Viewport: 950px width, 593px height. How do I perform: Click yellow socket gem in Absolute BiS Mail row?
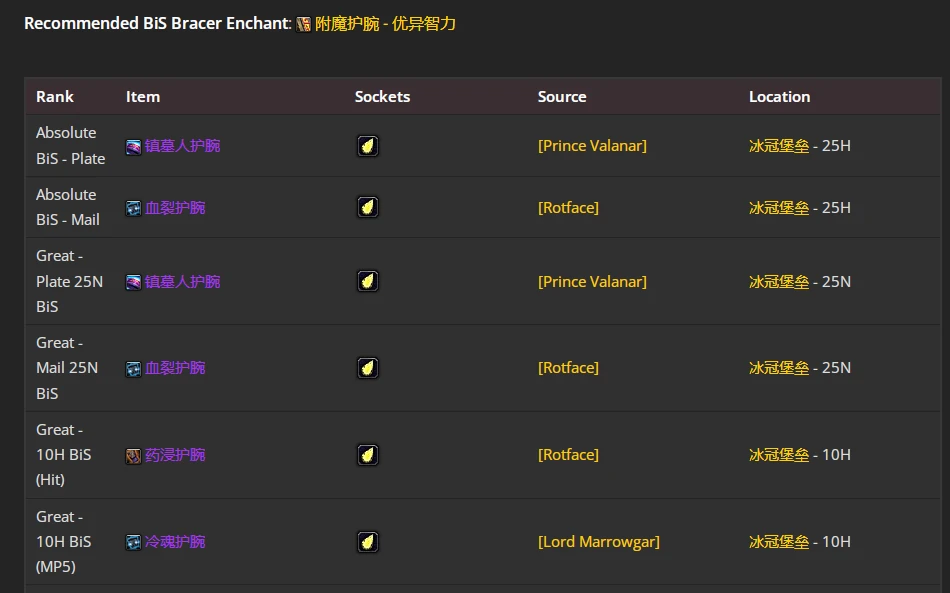pyautogui.click(x=368, y=207)
